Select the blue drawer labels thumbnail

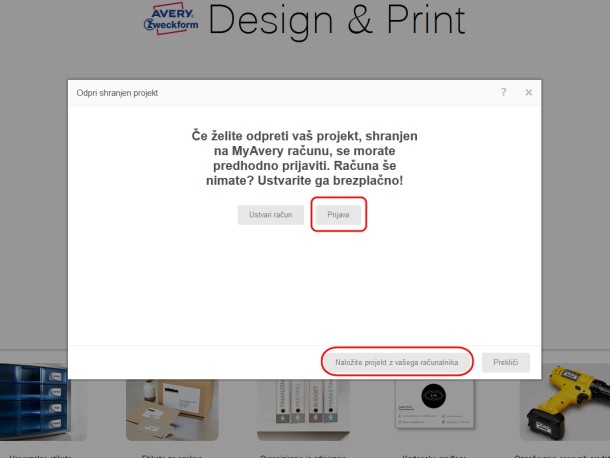(x=43, y=402)
